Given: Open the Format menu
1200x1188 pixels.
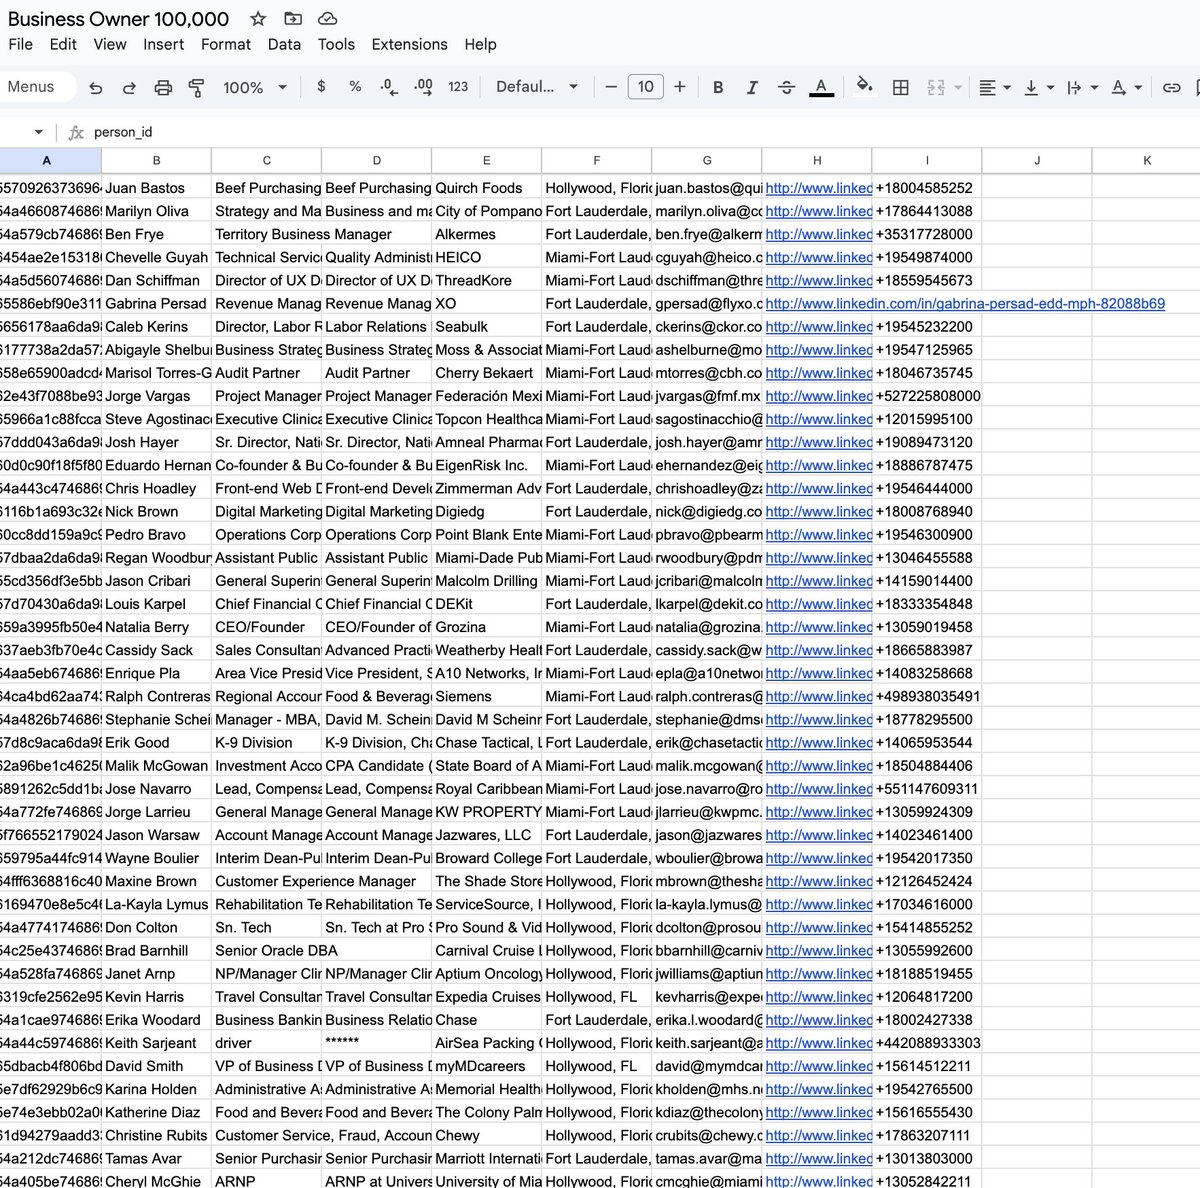Looking at the screenshot, I should pyautogui.click(x=226, y=44).
